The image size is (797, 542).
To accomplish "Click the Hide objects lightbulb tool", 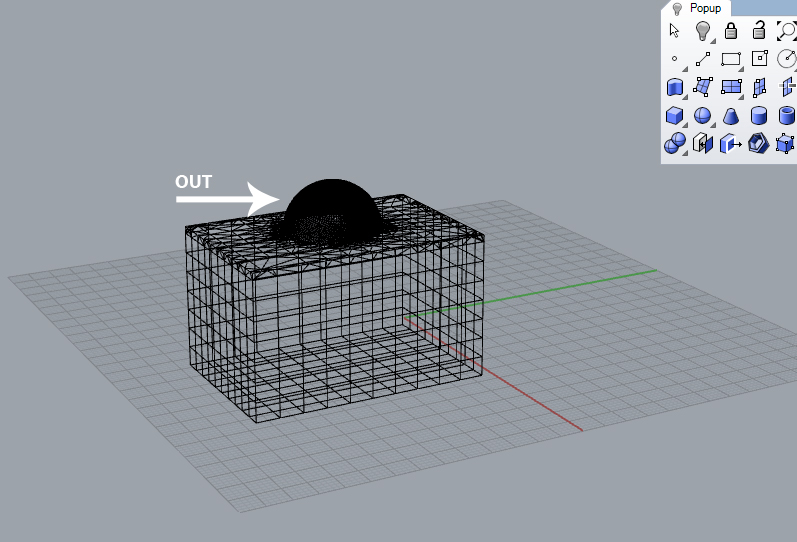I will coord(702,31).
